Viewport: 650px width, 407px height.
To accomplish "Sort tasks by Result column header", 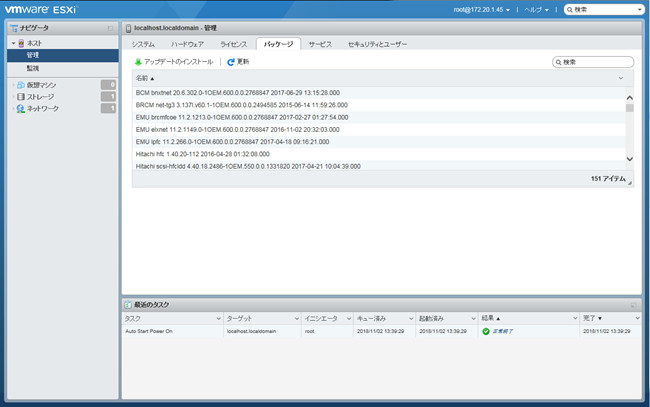I will point(490,318).
